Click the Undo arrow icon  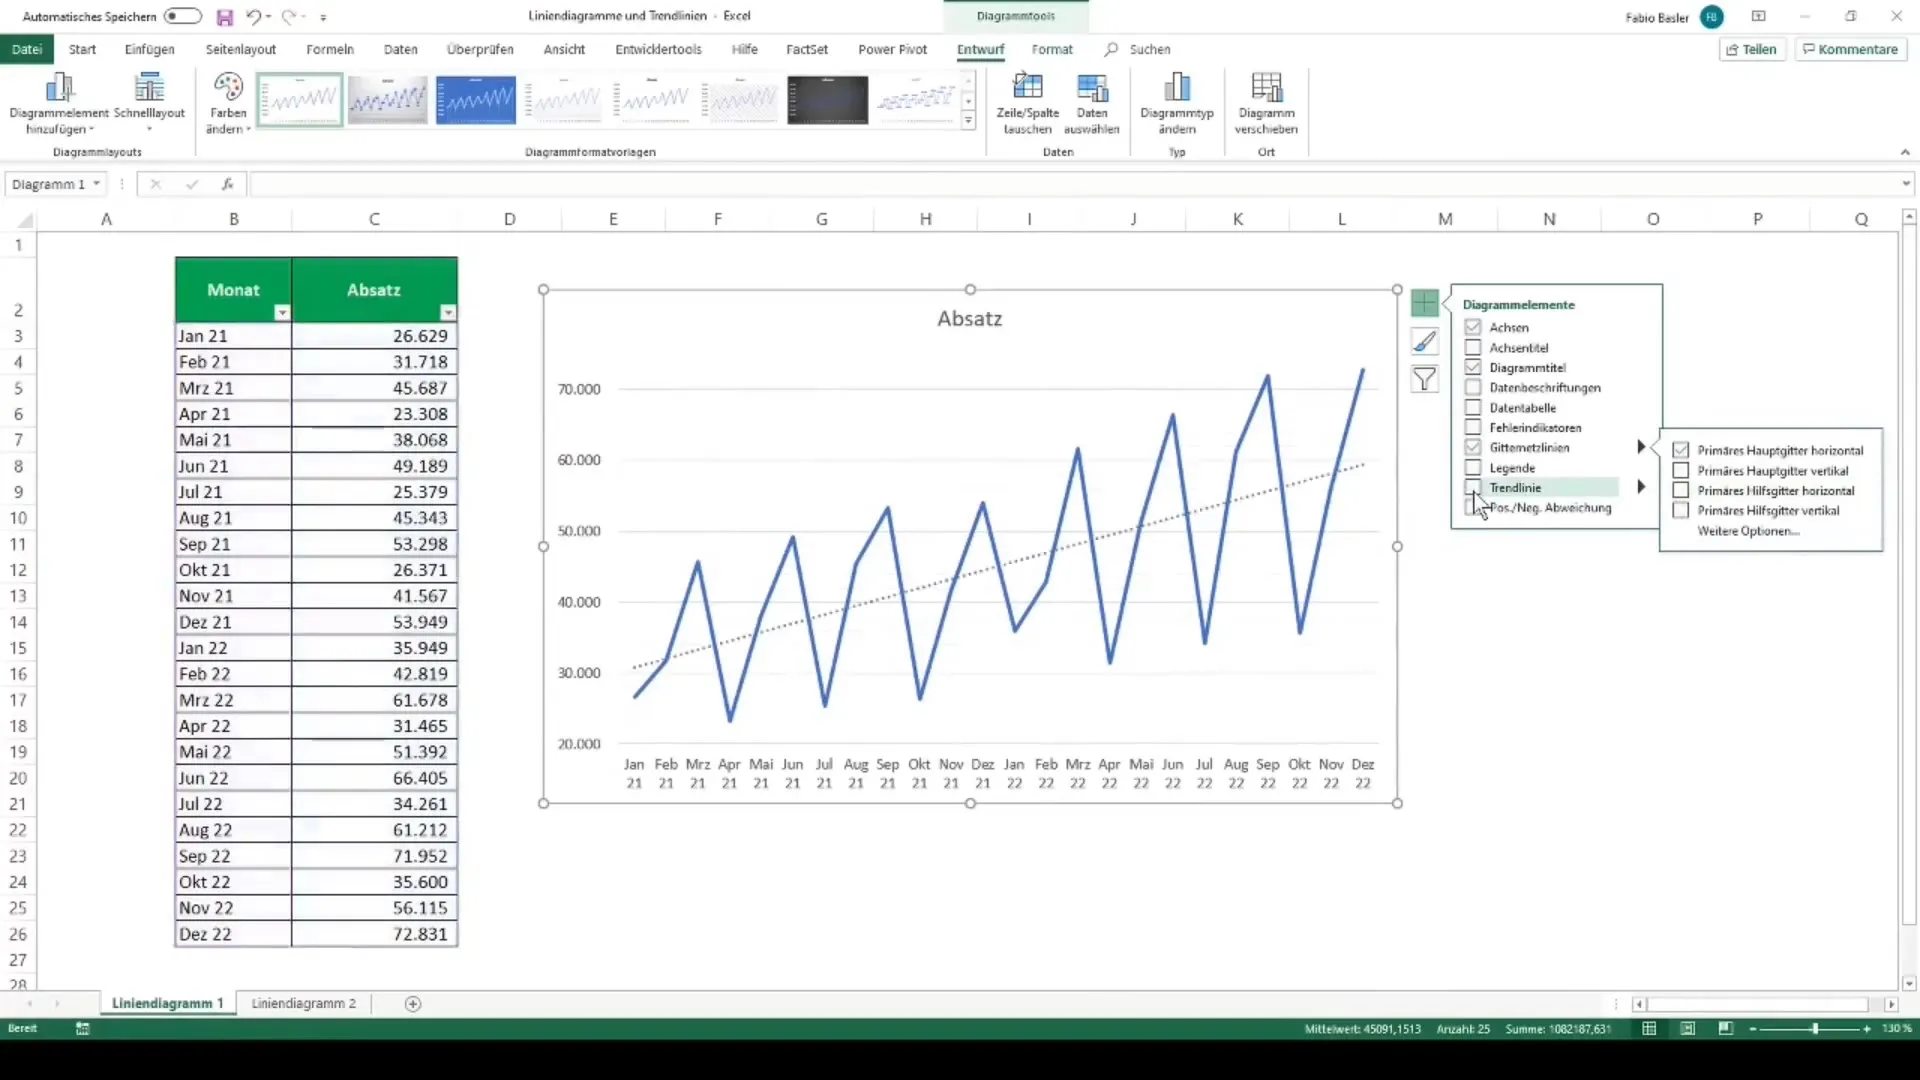[x=254, y=17]
